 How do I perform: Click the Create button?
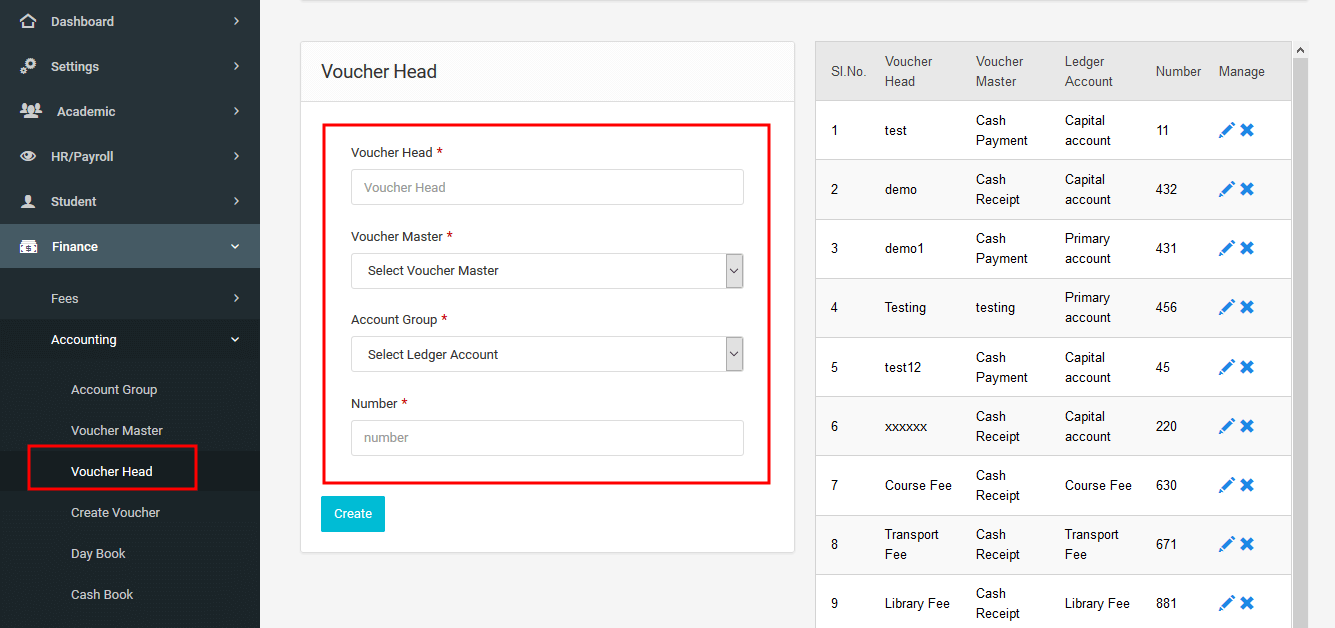[353, 514]
